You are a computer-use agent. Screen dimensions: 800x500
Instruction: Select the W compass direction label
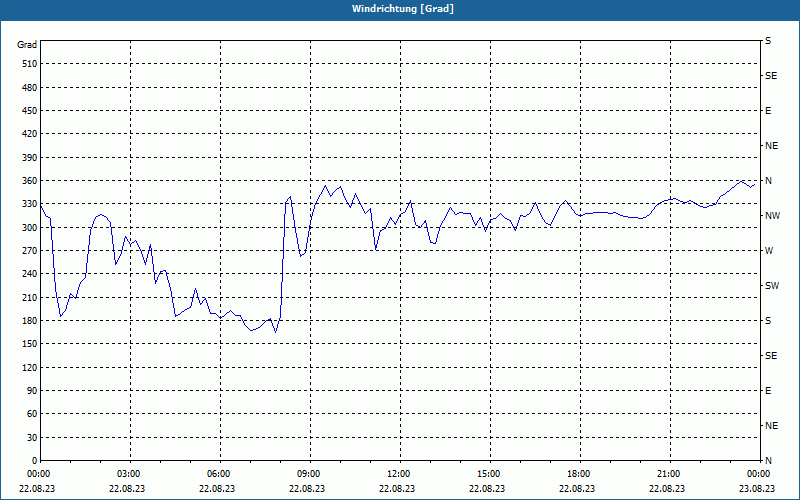[769, 251]
